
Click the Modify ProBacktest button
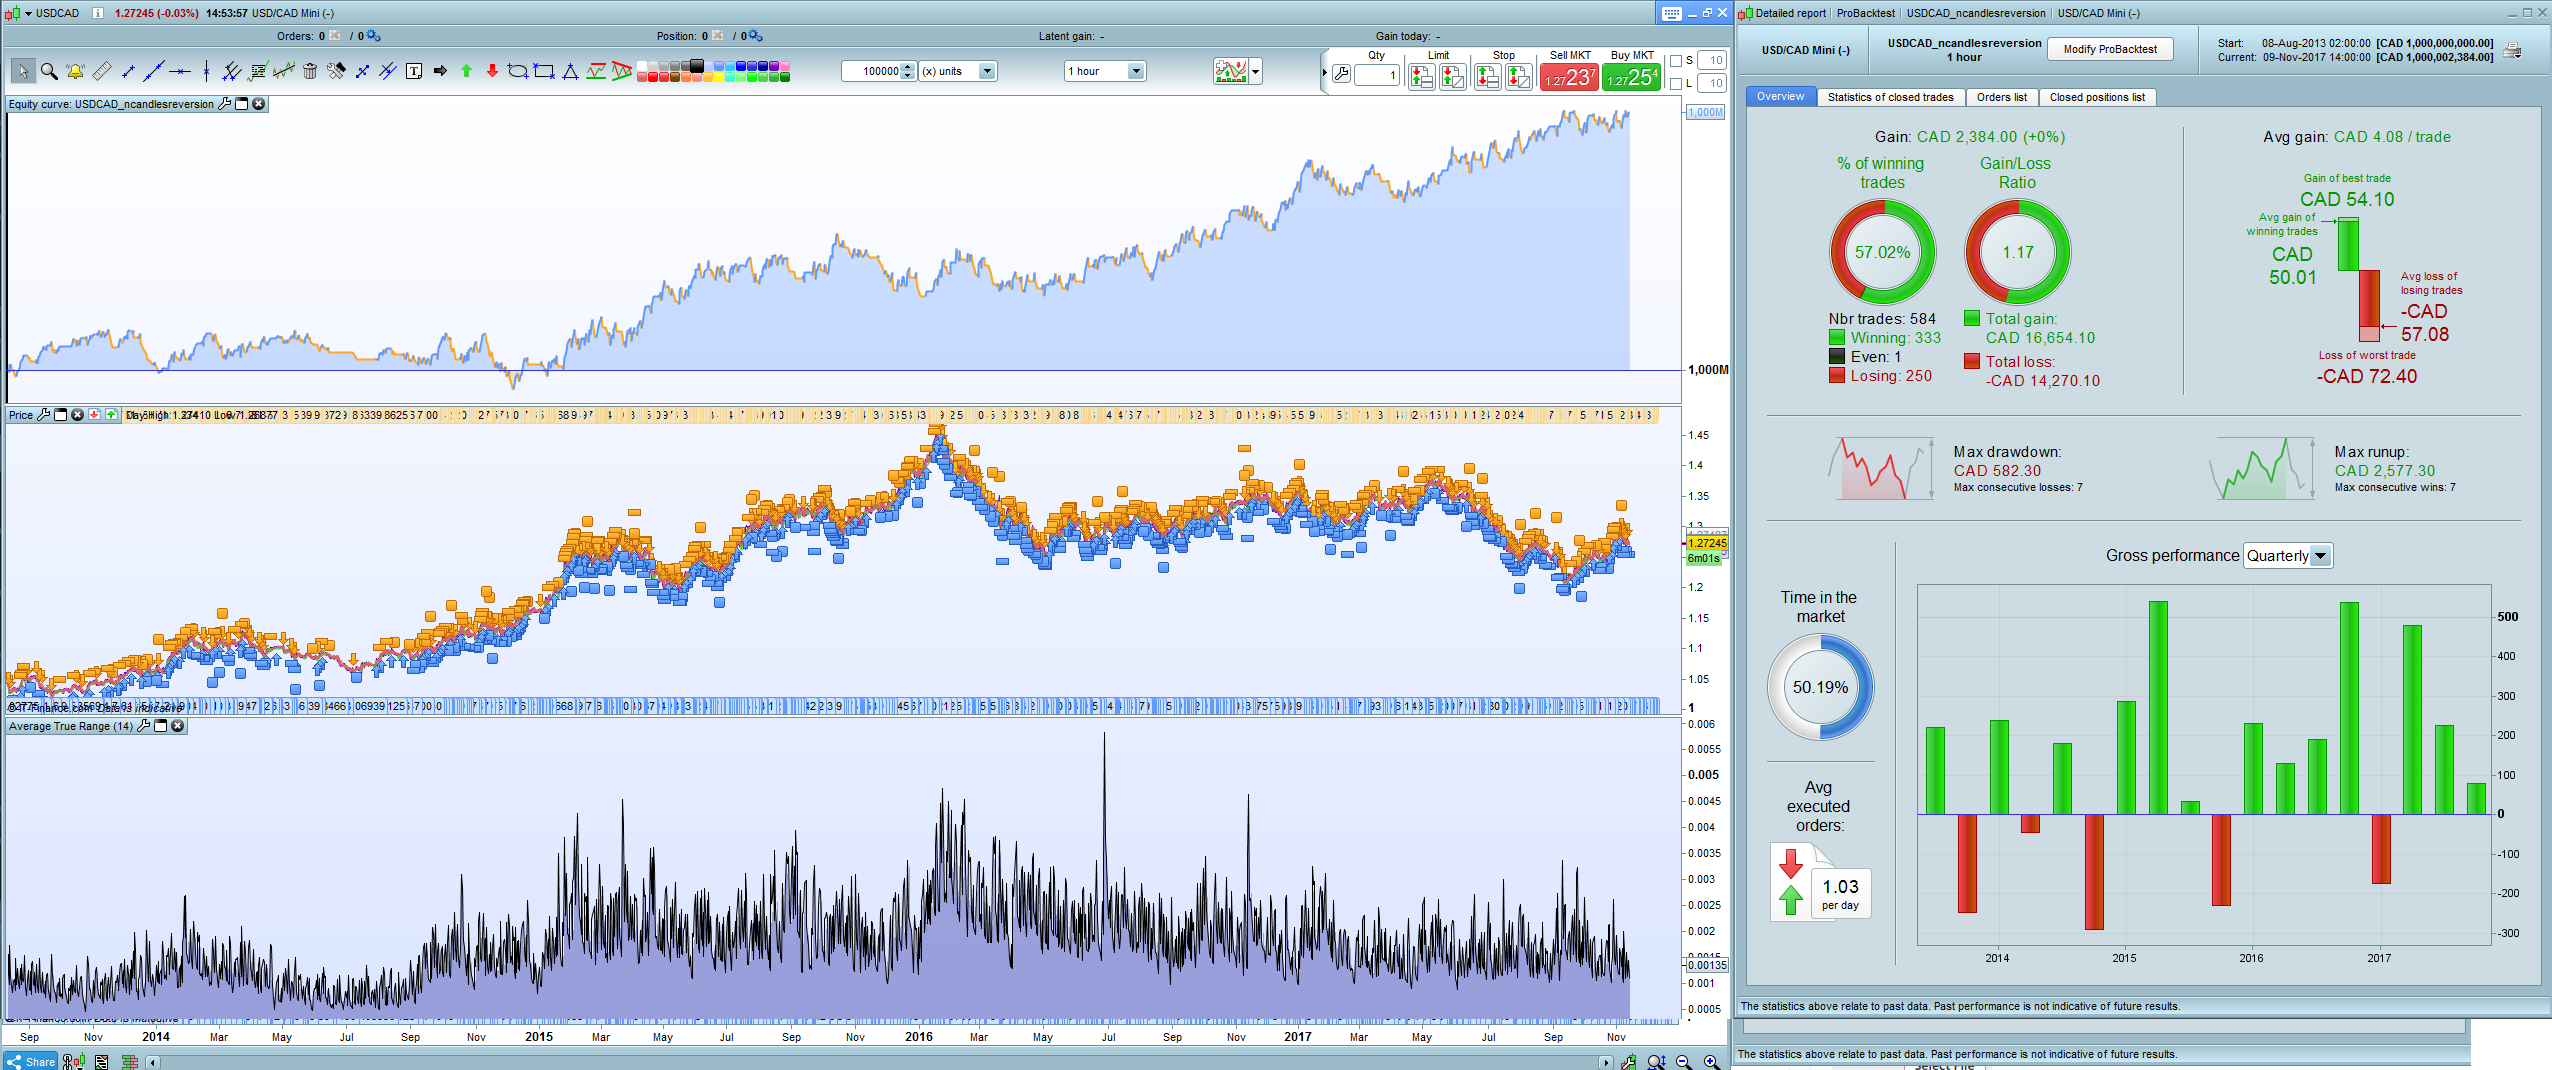2110,49
